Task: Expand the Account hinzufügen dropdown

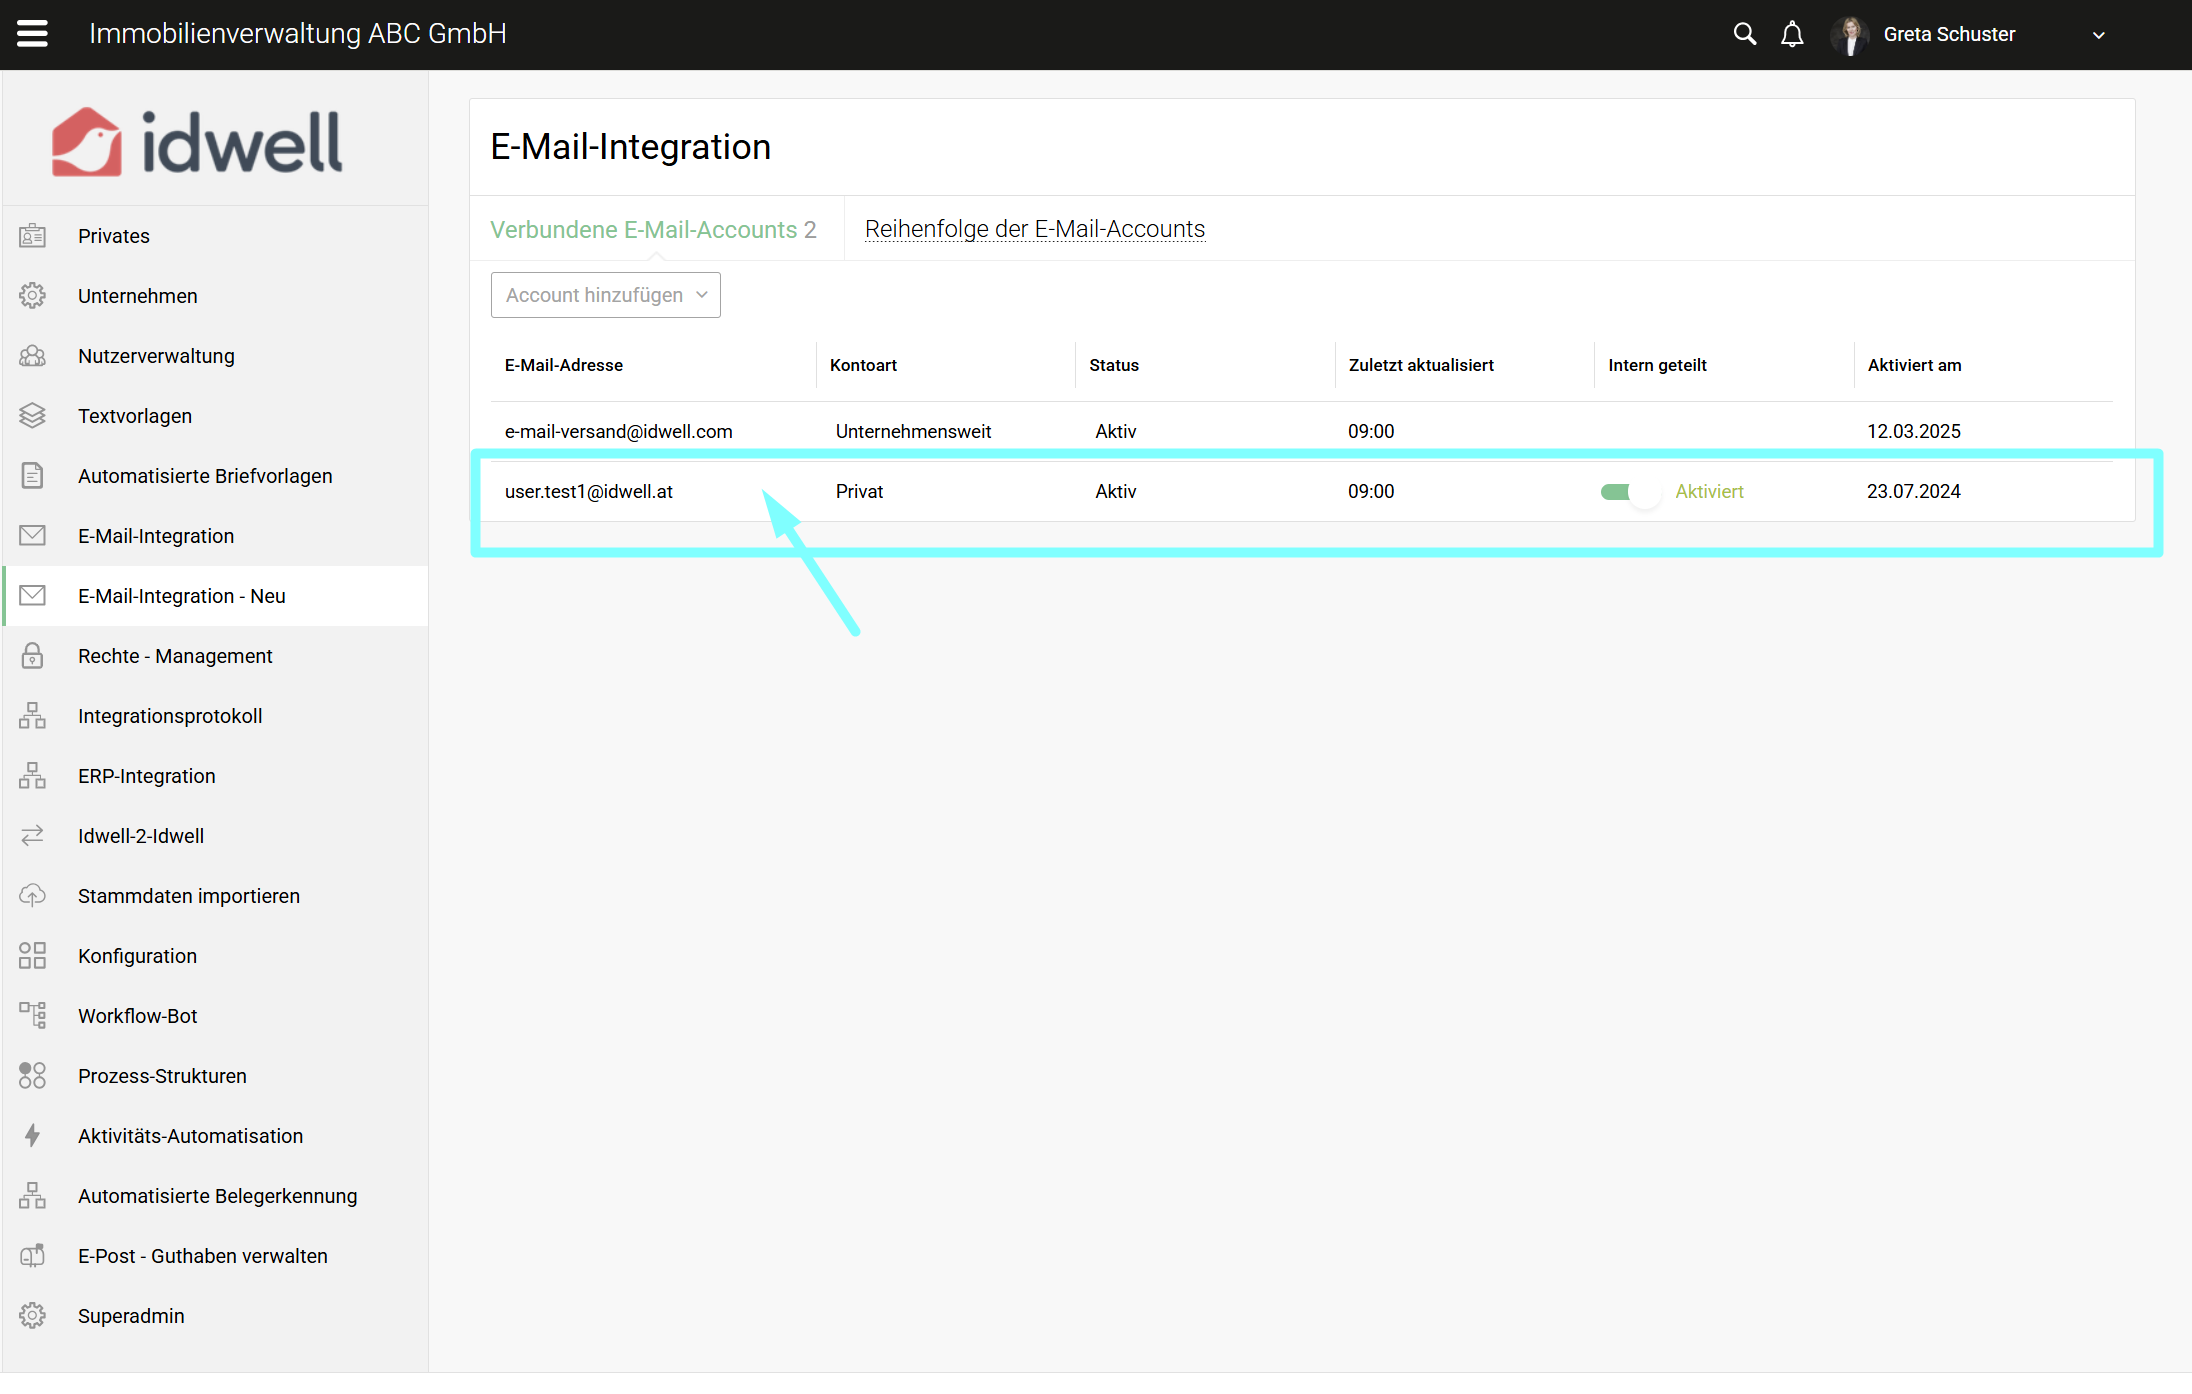Action: tap(605, 295)
